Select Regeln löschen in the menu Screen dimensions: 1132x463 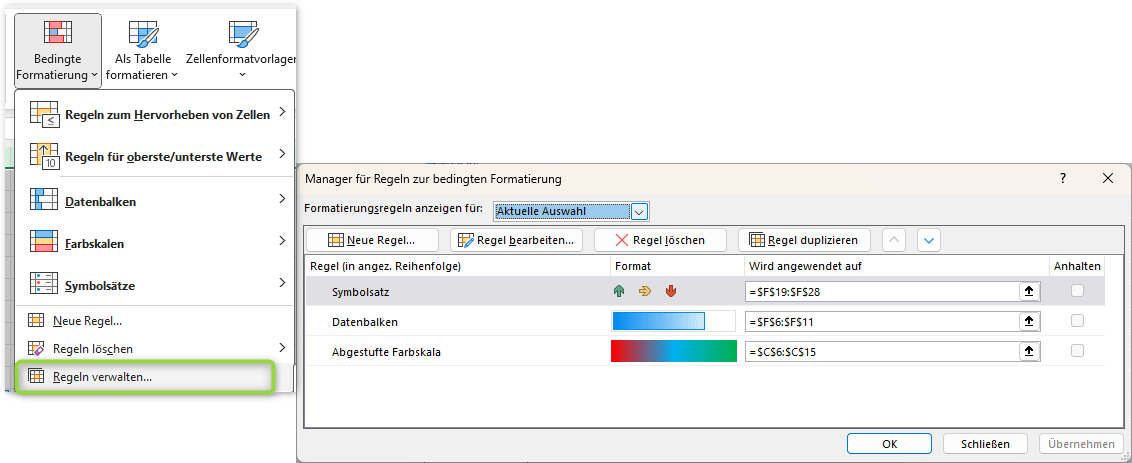[154, 348]
